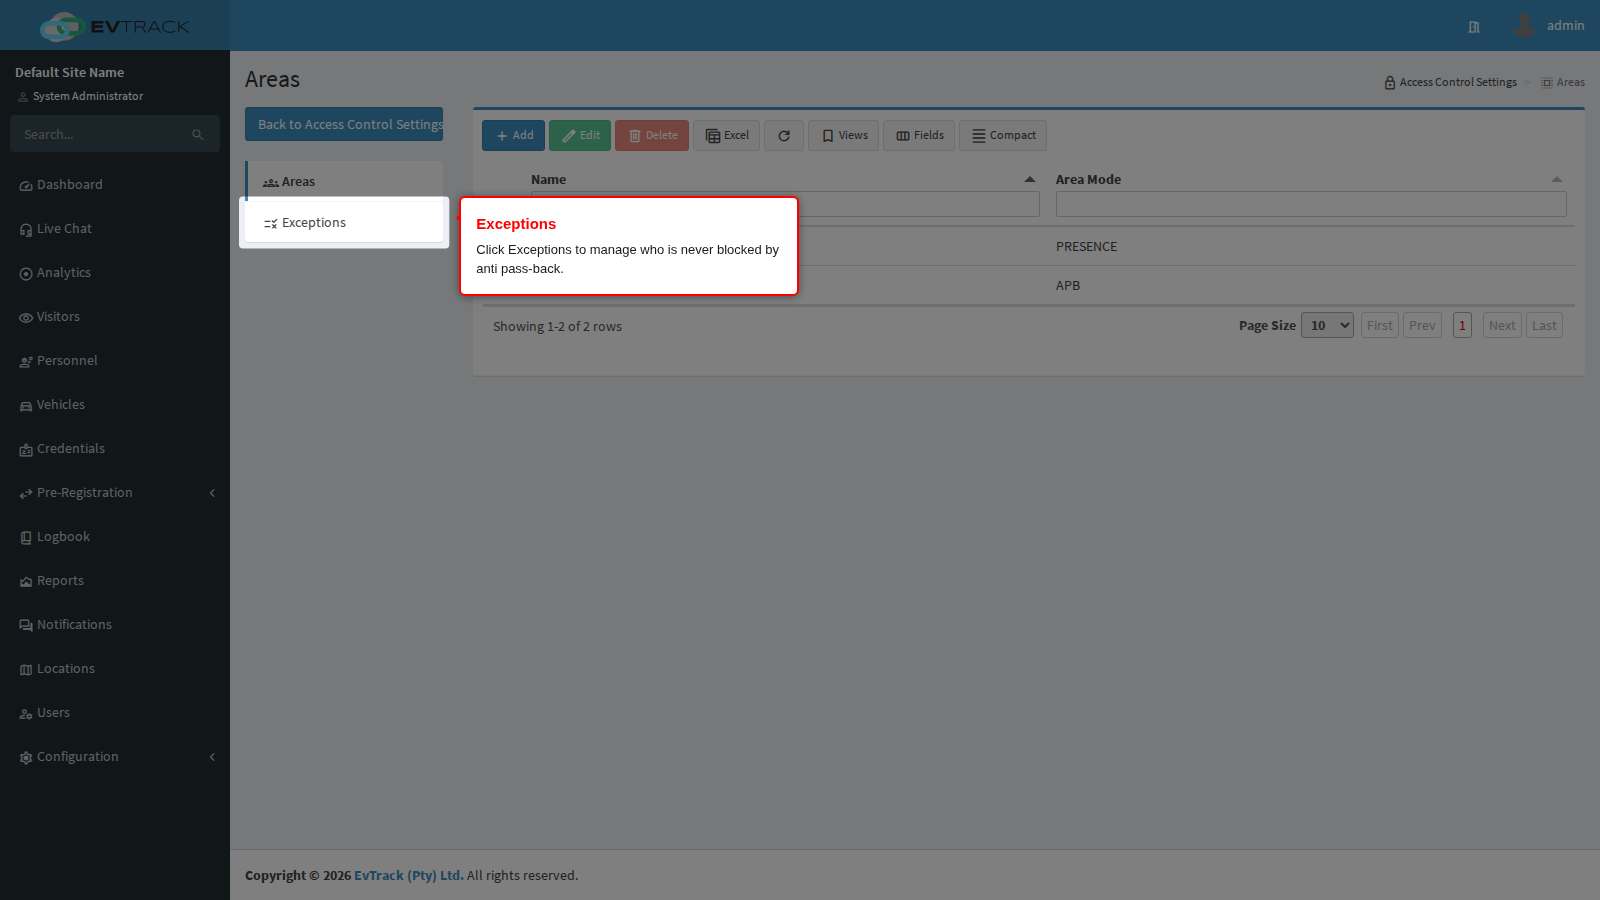Open EvTrack (Pty) Ltd. footer link
Viewport: 1600px width, 900px height.
409,875
